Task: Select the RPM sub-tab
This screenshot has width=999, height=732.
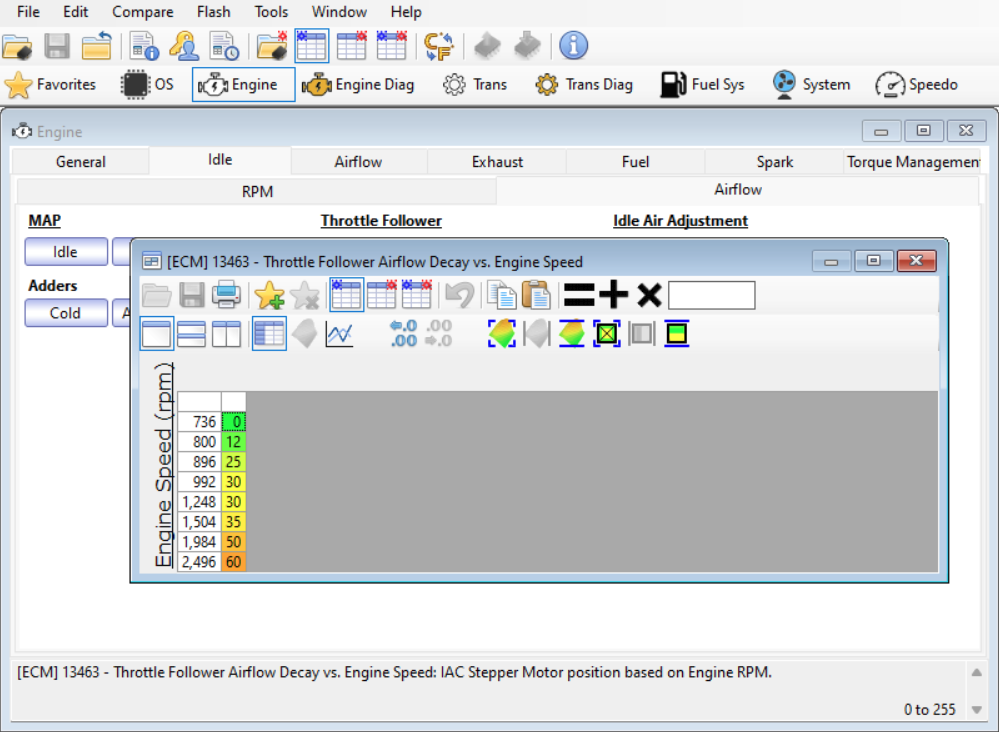Action: click(x=257, y=191)
